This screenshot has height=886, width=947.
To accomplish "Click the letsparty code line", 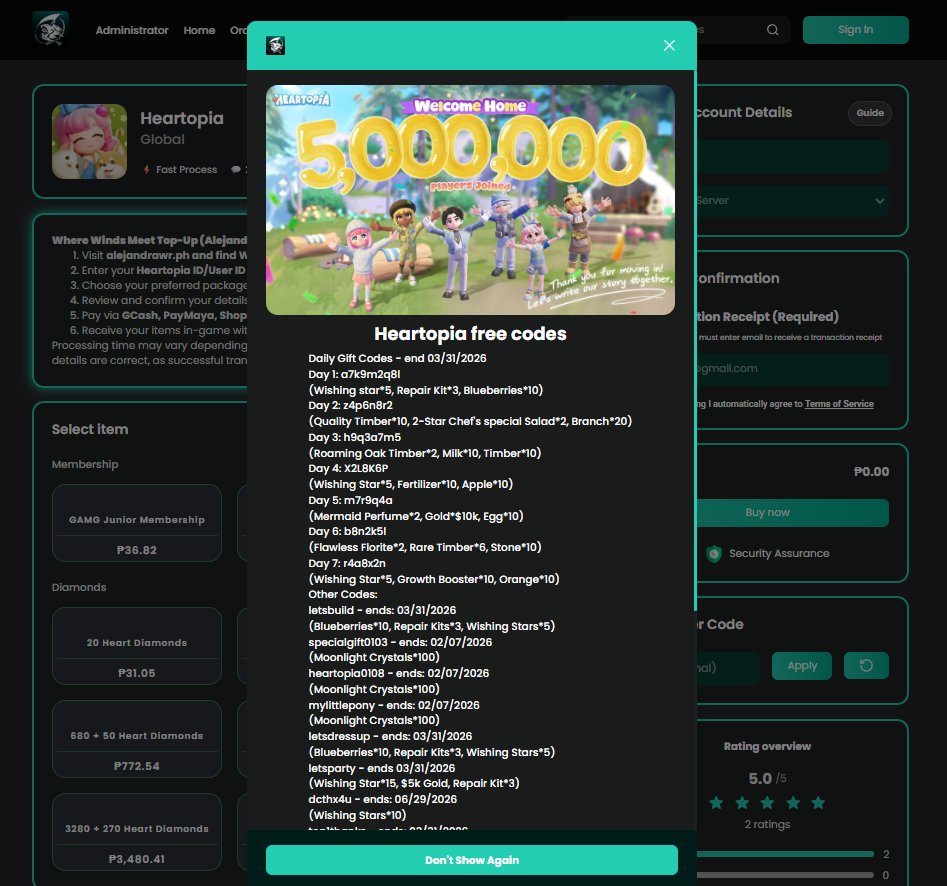I will [x=382, y=768].
